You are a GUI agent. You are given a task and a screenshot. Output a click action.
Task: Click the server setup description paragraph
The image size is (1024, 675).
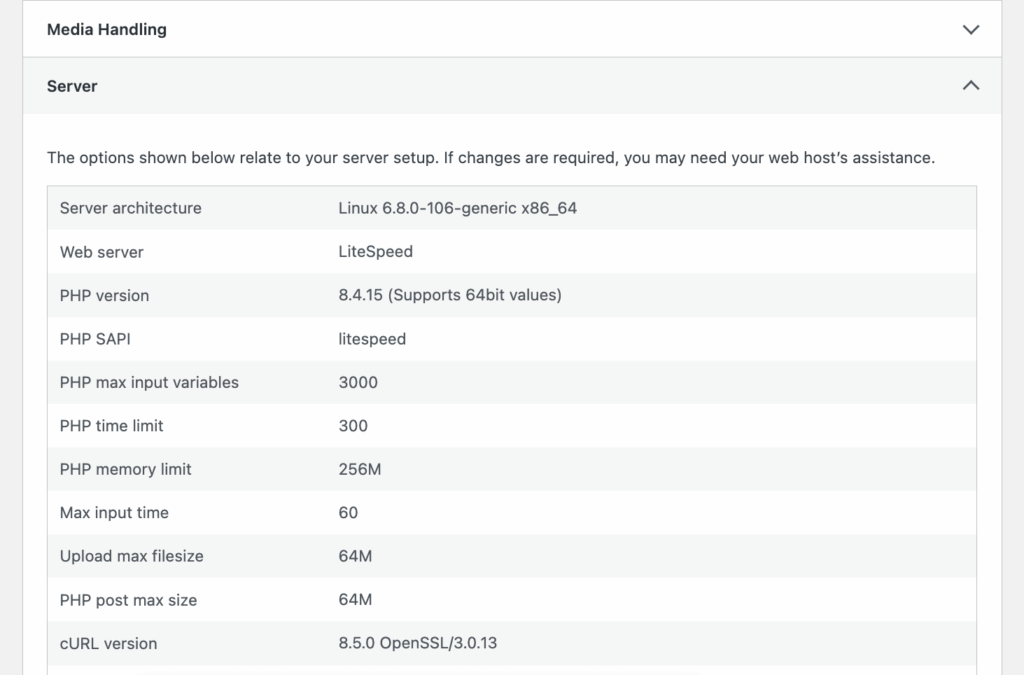click(x=490, y=158)
